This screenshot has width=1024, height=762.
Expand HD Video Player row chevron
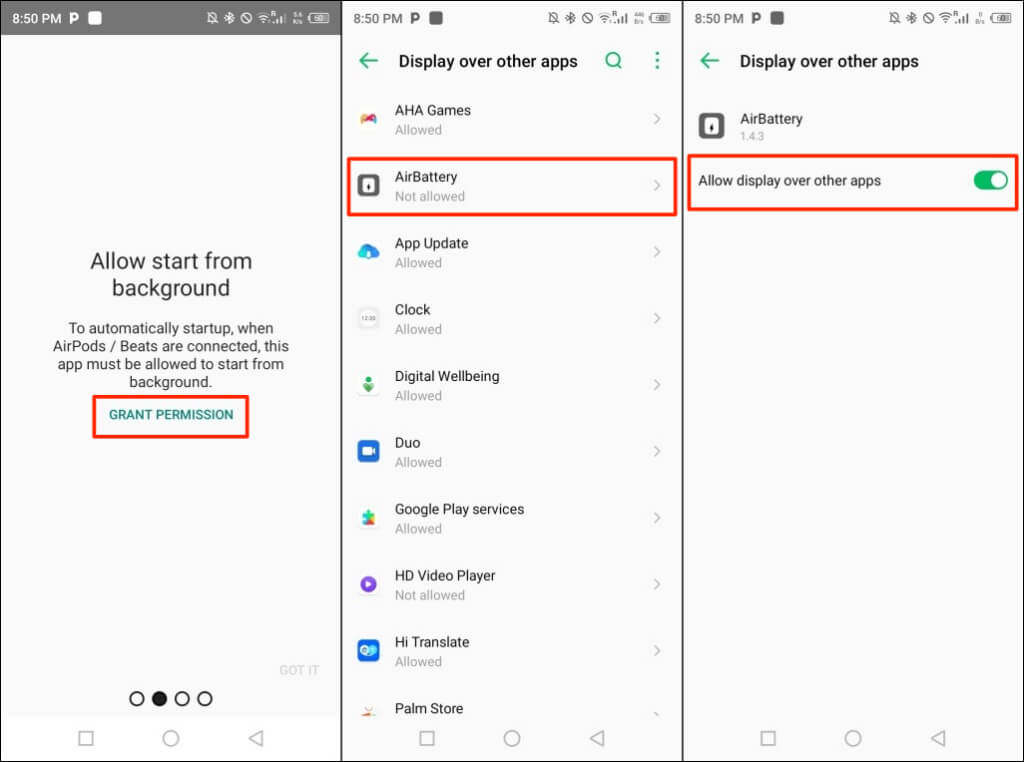pos(656,584)
